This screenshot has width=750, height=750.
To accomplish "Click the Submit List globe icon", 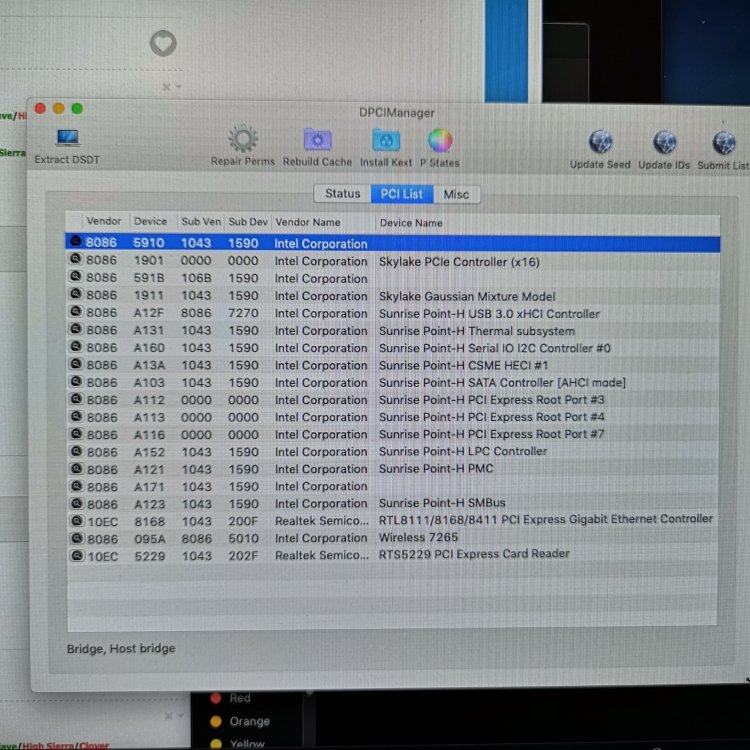I will (723, 143).
